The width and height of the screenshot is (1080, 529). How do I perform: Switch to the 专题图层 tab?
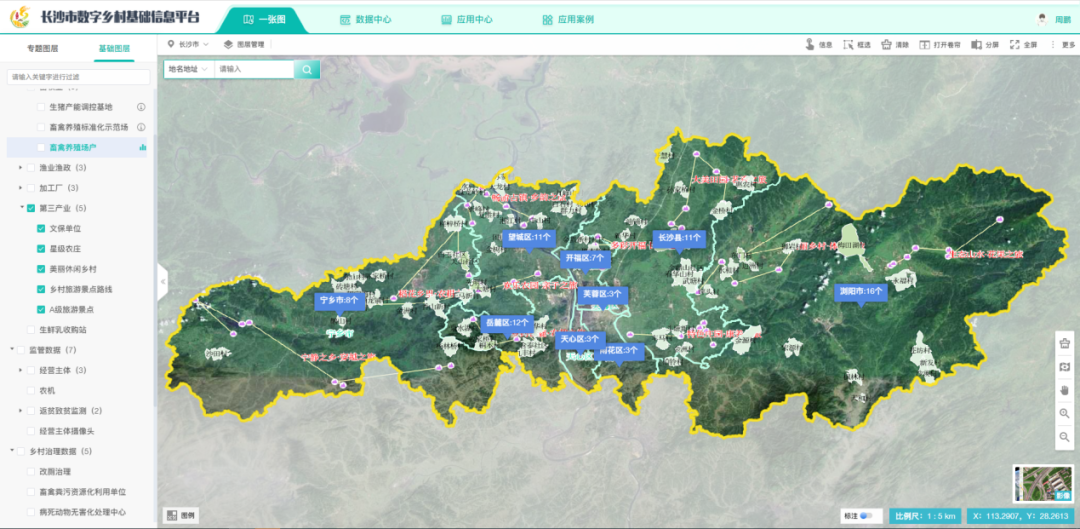pos(42,48)
